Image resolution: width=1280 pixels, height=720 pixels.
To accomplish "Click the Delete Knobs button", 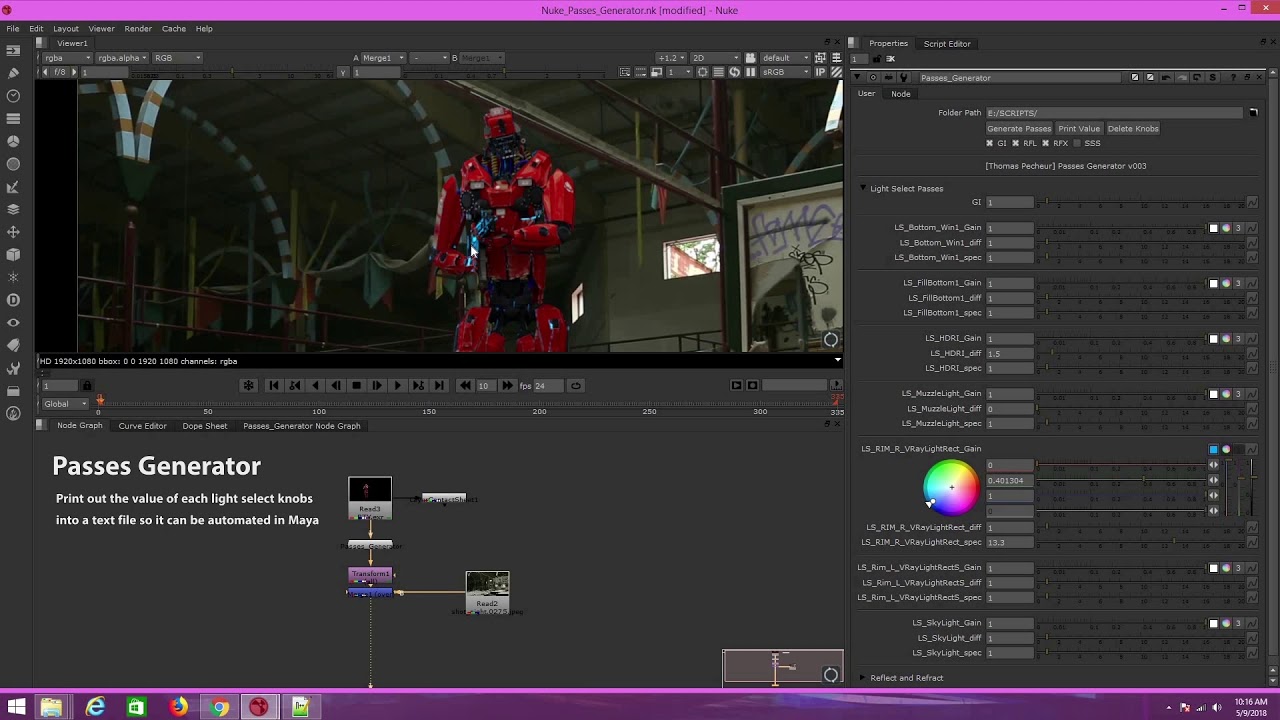I will click(1133, 128).
